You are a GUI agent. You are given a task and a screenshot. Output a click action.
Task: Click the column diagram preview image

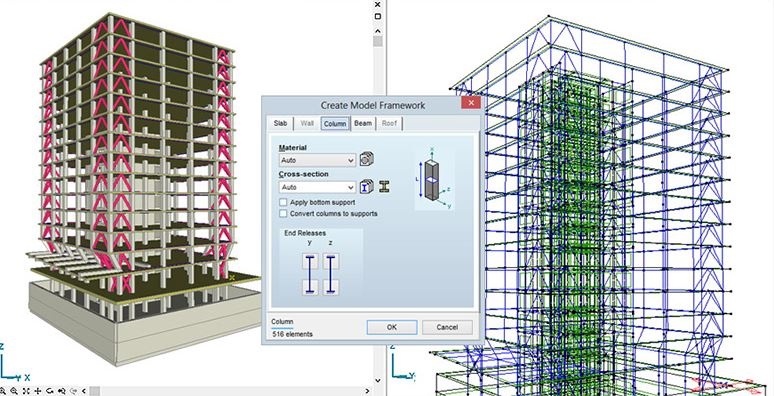(434, 178)
